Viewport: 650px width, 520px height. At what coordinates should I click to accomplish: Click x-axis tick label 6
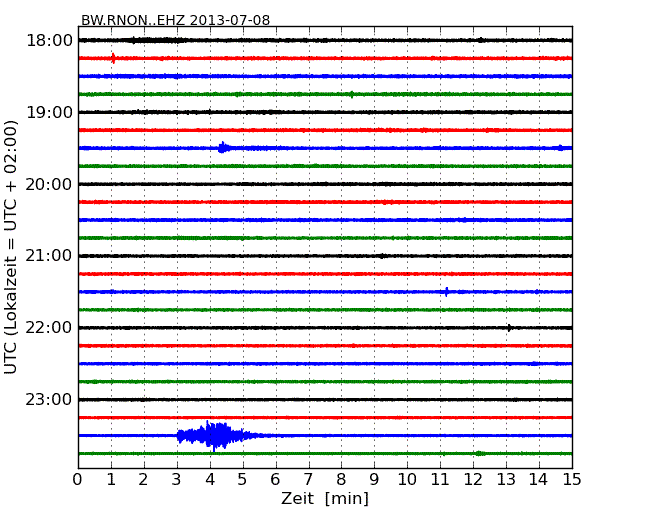click(x=275, y=479)
